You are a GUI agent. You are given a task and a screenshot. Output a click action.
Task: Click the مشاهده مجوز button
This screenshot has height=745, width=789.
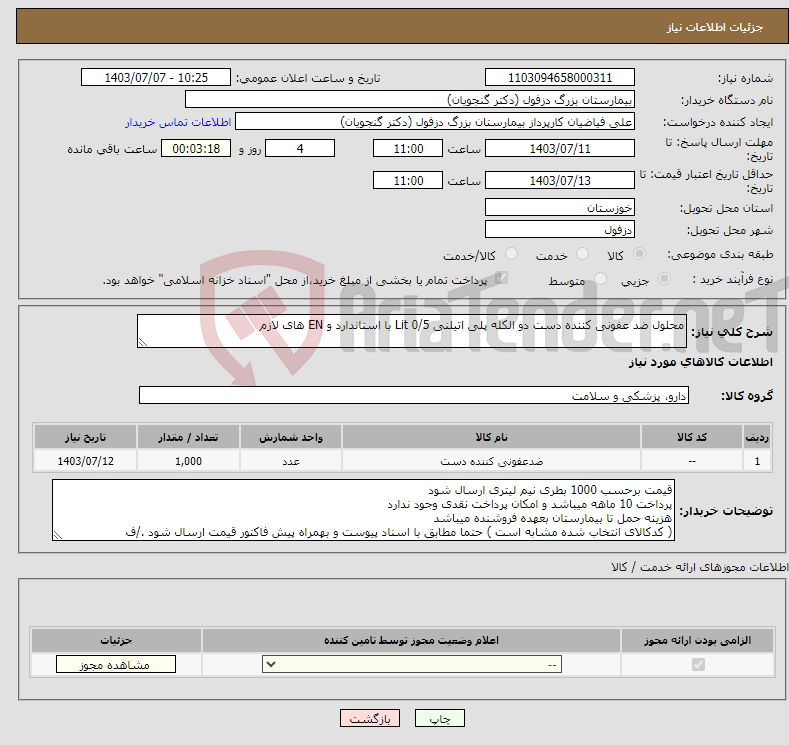pyautogui.click(x=116, y=665)
